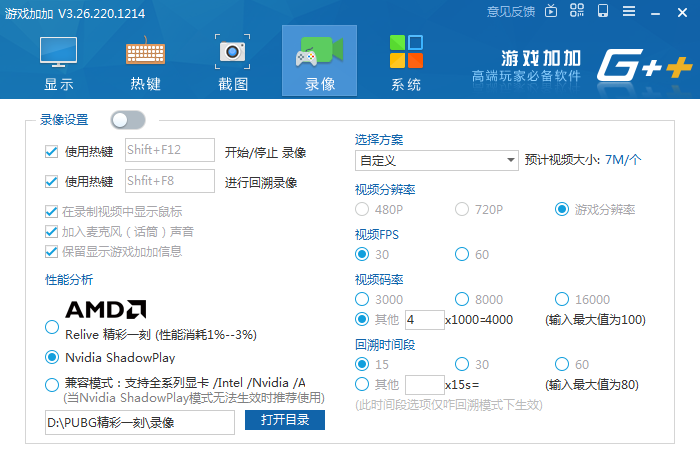700x450 pixels.
Task: Click the AMD logo
Action: click(x=106, y=309)
